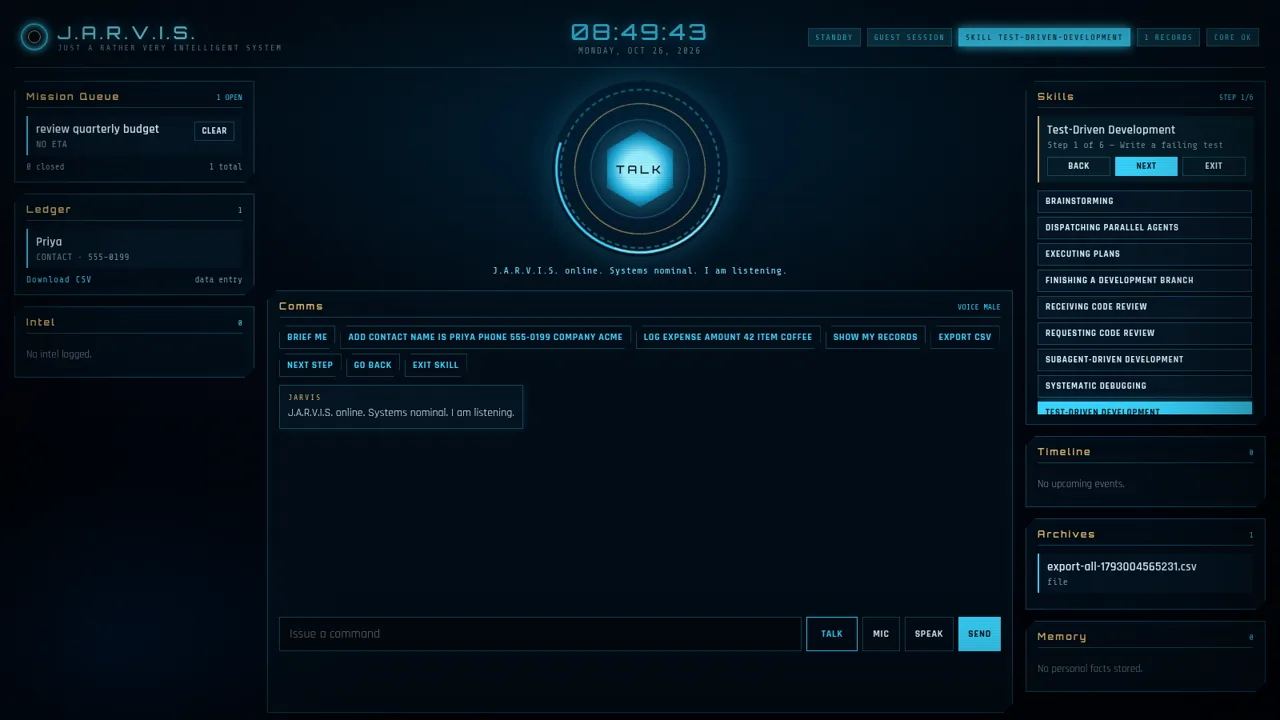Send the command with the SEND button
Image resolution: width=1280 pixels, height=720 pixels.
[979, 634]
